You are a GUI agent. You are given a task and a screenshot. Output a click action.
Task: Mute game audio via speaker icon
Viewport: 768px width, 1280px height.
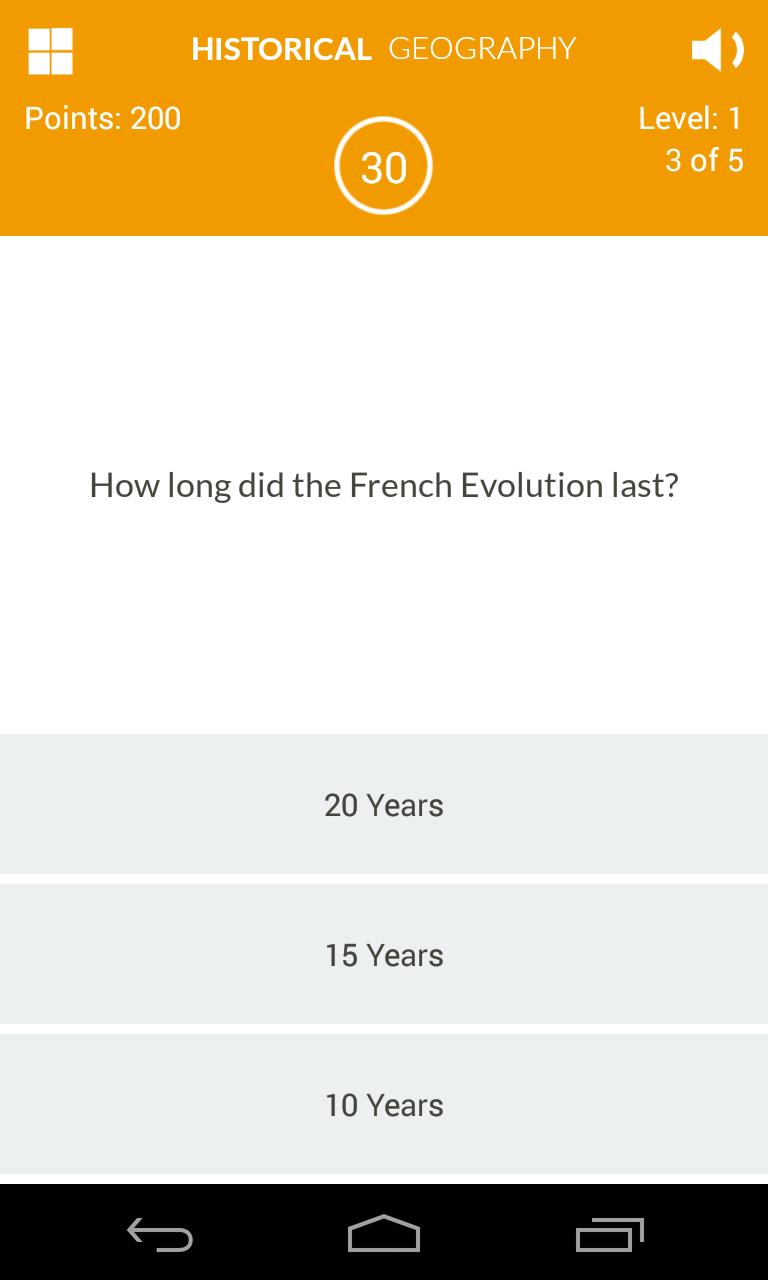pos(719,50)
